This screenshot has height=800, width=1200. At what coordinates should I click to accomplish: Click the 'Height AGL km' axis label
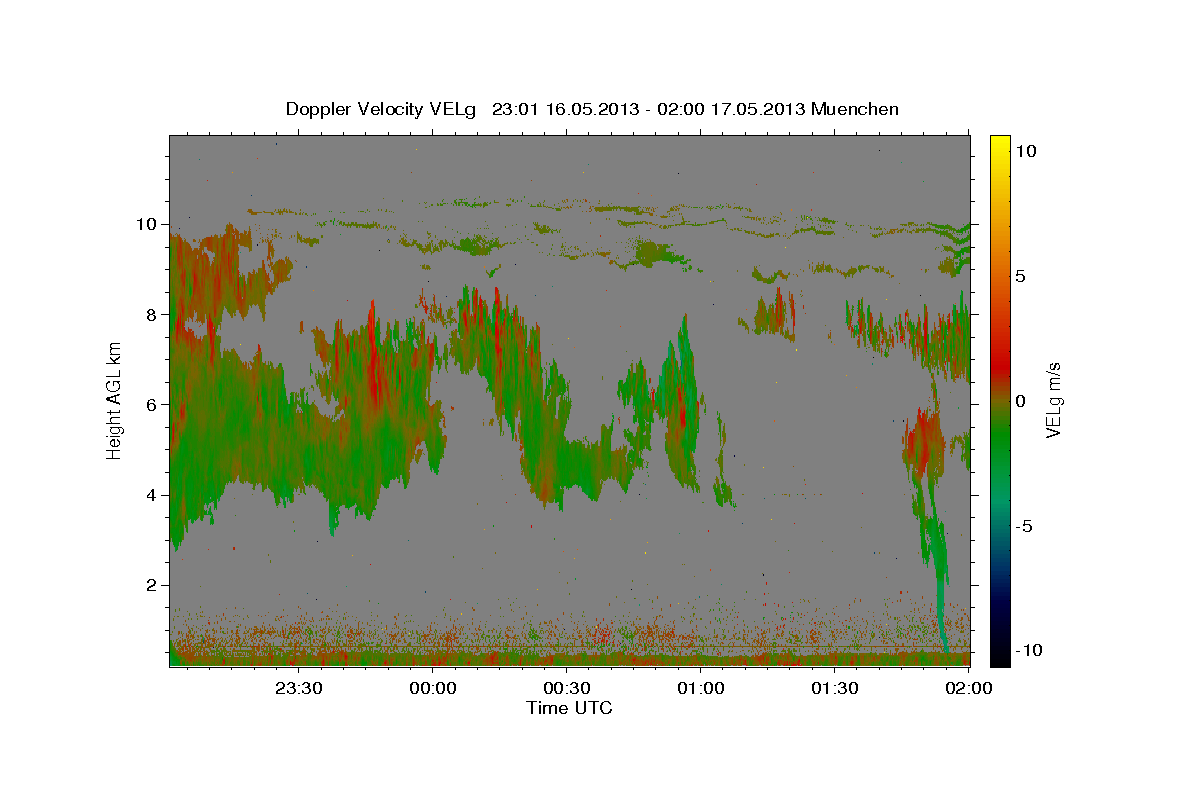point(114,400)
